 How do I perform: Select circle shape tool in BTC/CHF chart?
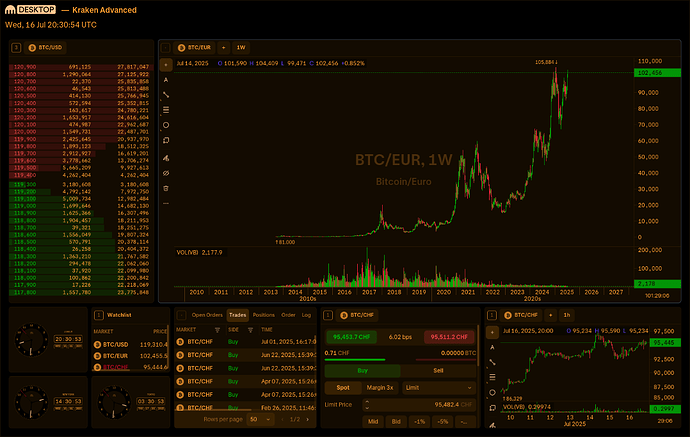click(492, 393)
